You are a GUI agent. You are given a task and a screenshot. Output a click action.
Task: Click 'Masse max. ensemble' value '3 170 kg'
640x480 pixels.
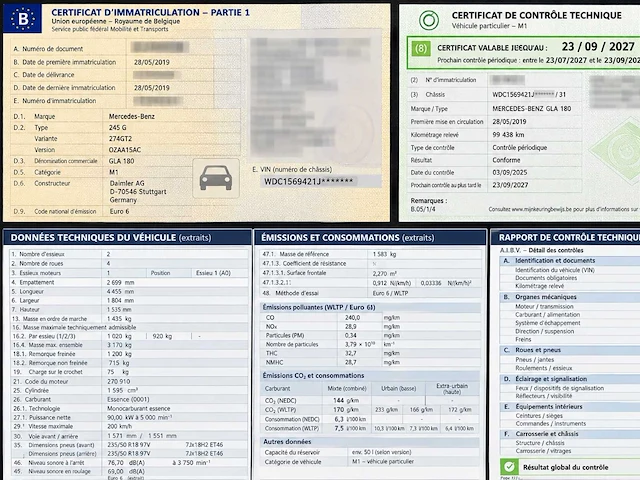[119, 345]
